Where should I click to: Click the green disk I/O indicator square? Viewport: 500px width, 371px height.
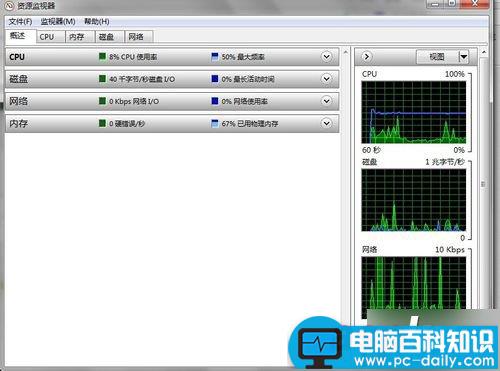pos(102,79)
